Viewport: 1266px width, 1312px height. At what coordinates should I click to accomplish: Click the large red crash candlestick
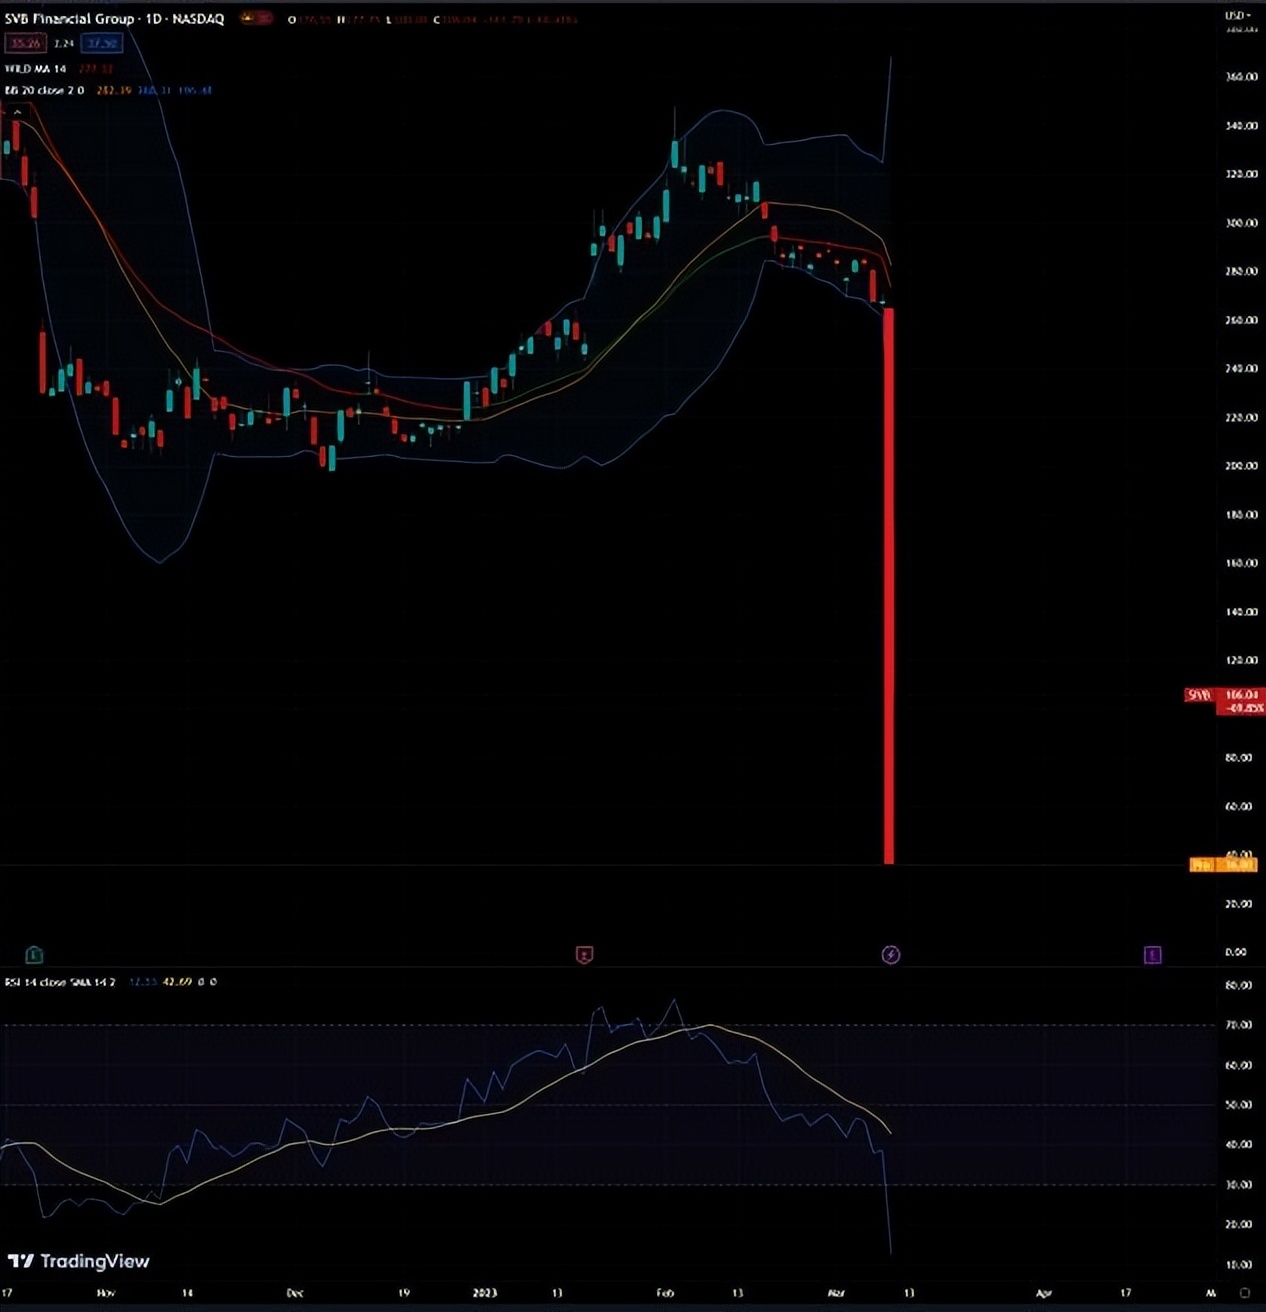coord(889,586)
